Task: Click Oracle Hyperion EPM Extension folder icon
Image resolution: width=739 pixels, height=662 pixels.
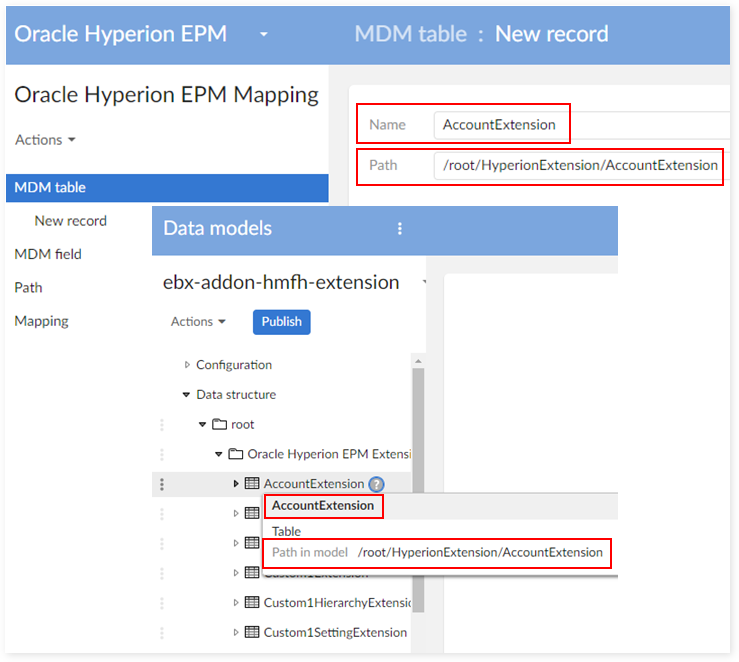Action: (236, 454)
